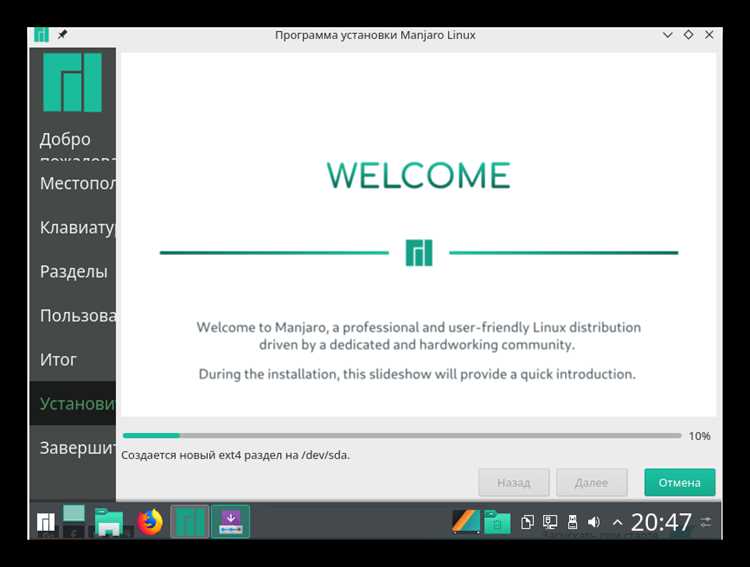Select the Клавиатура sidebar step

[x=73, y=227]
